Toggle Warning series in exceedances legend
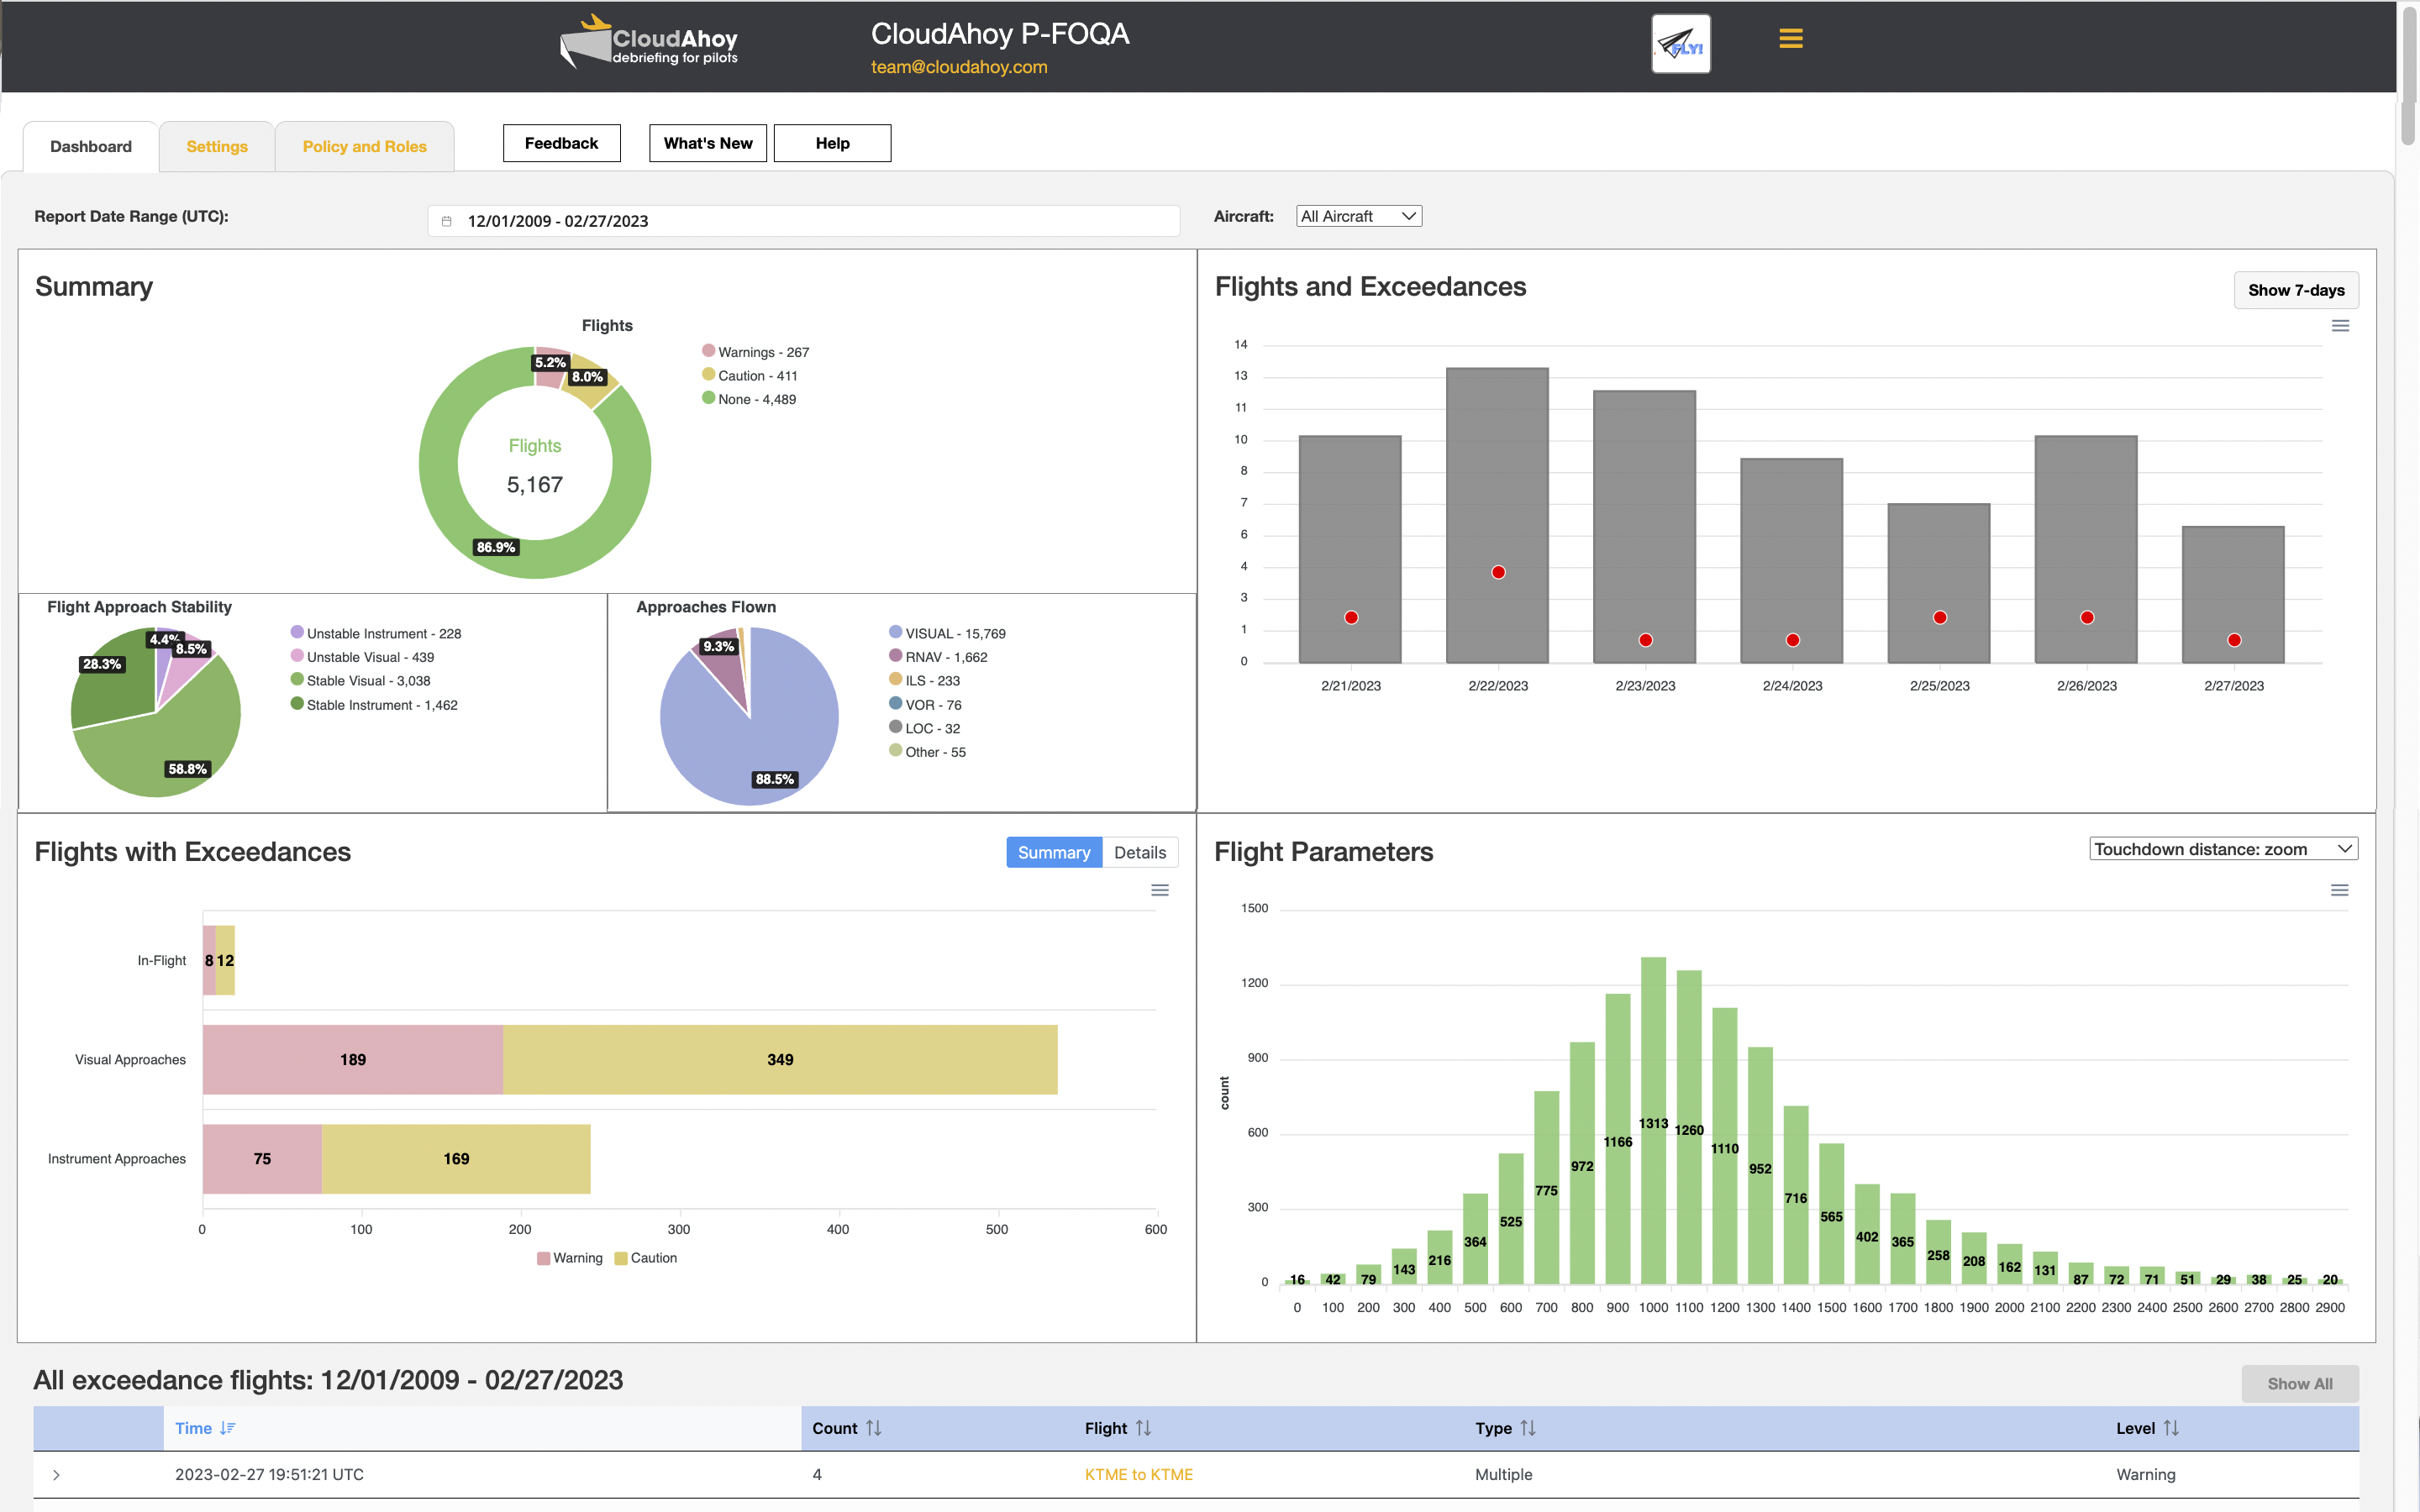Screen dimensions: 2420x1512 coord(570,1258)
